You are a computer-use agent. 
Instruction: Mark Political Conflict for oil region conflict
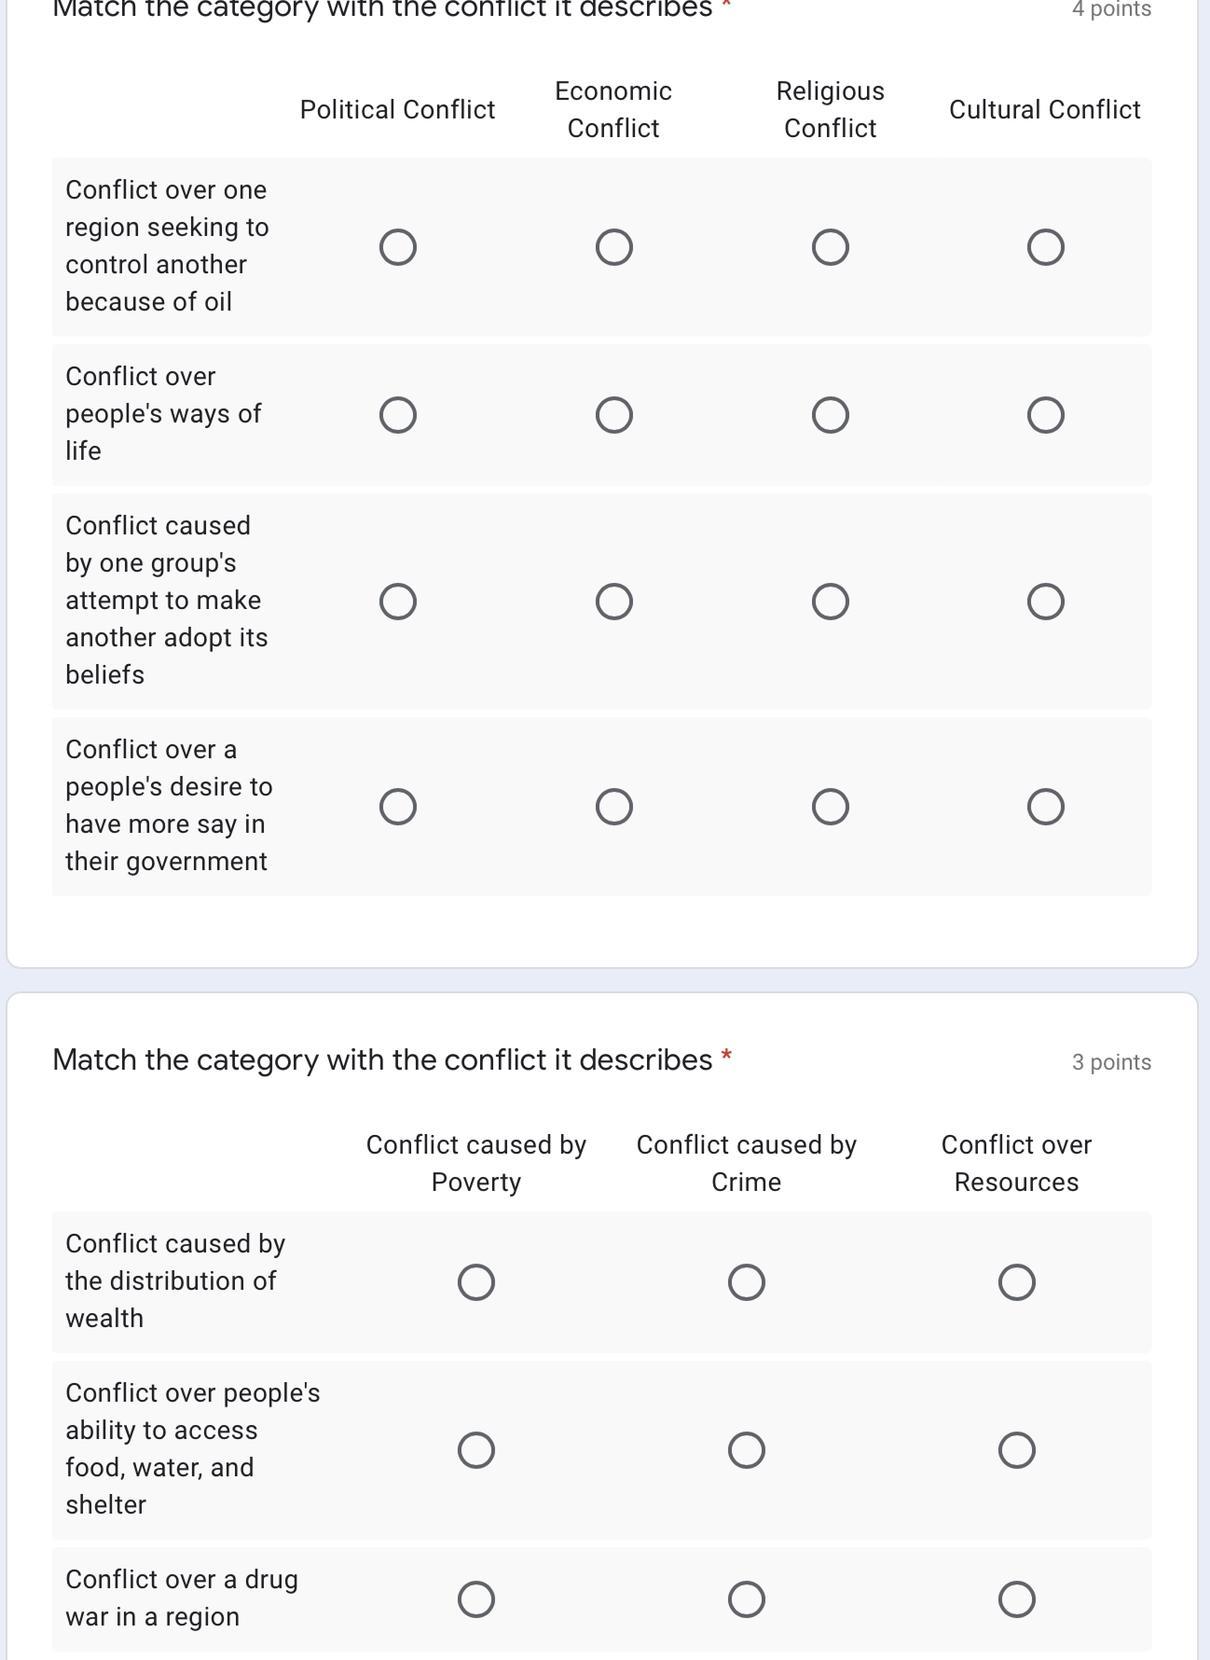coord(398,247)
